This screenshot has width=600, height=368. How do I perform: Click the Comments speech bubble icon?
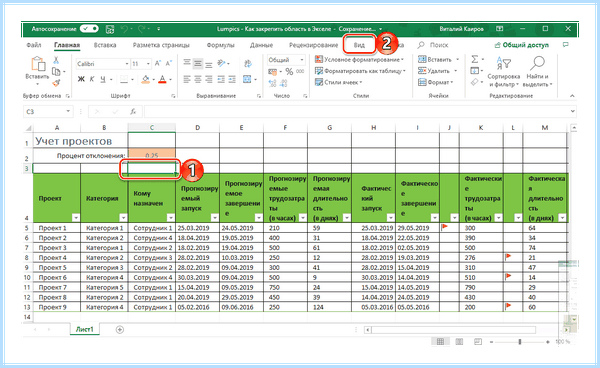[x=566, y=45]
